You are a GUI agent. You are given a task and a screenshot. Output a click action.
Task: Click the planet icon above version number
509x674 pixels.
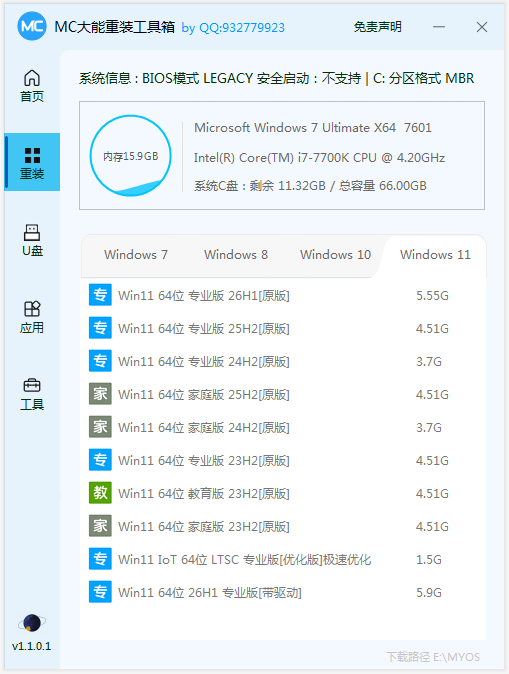32,622
